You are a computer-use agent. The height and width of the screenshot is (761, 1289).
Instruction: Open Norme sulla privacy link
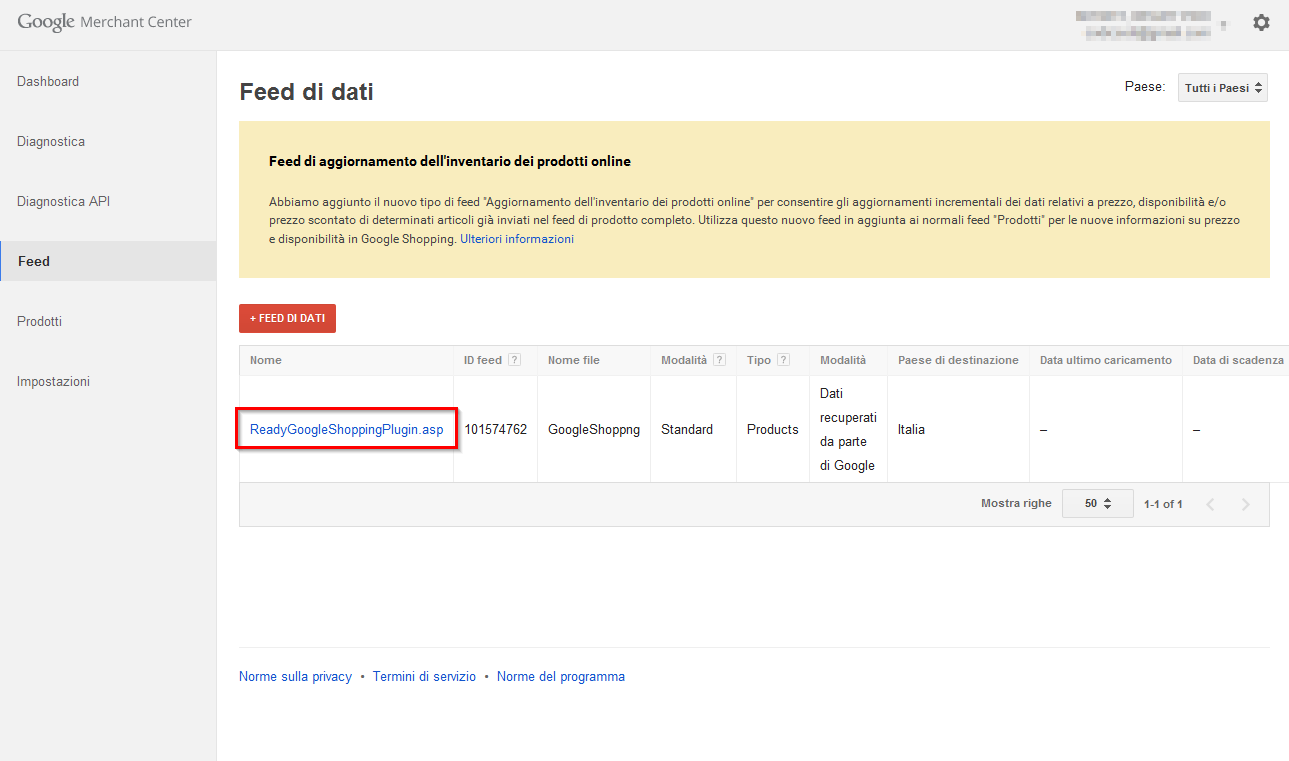coord(295,677)
